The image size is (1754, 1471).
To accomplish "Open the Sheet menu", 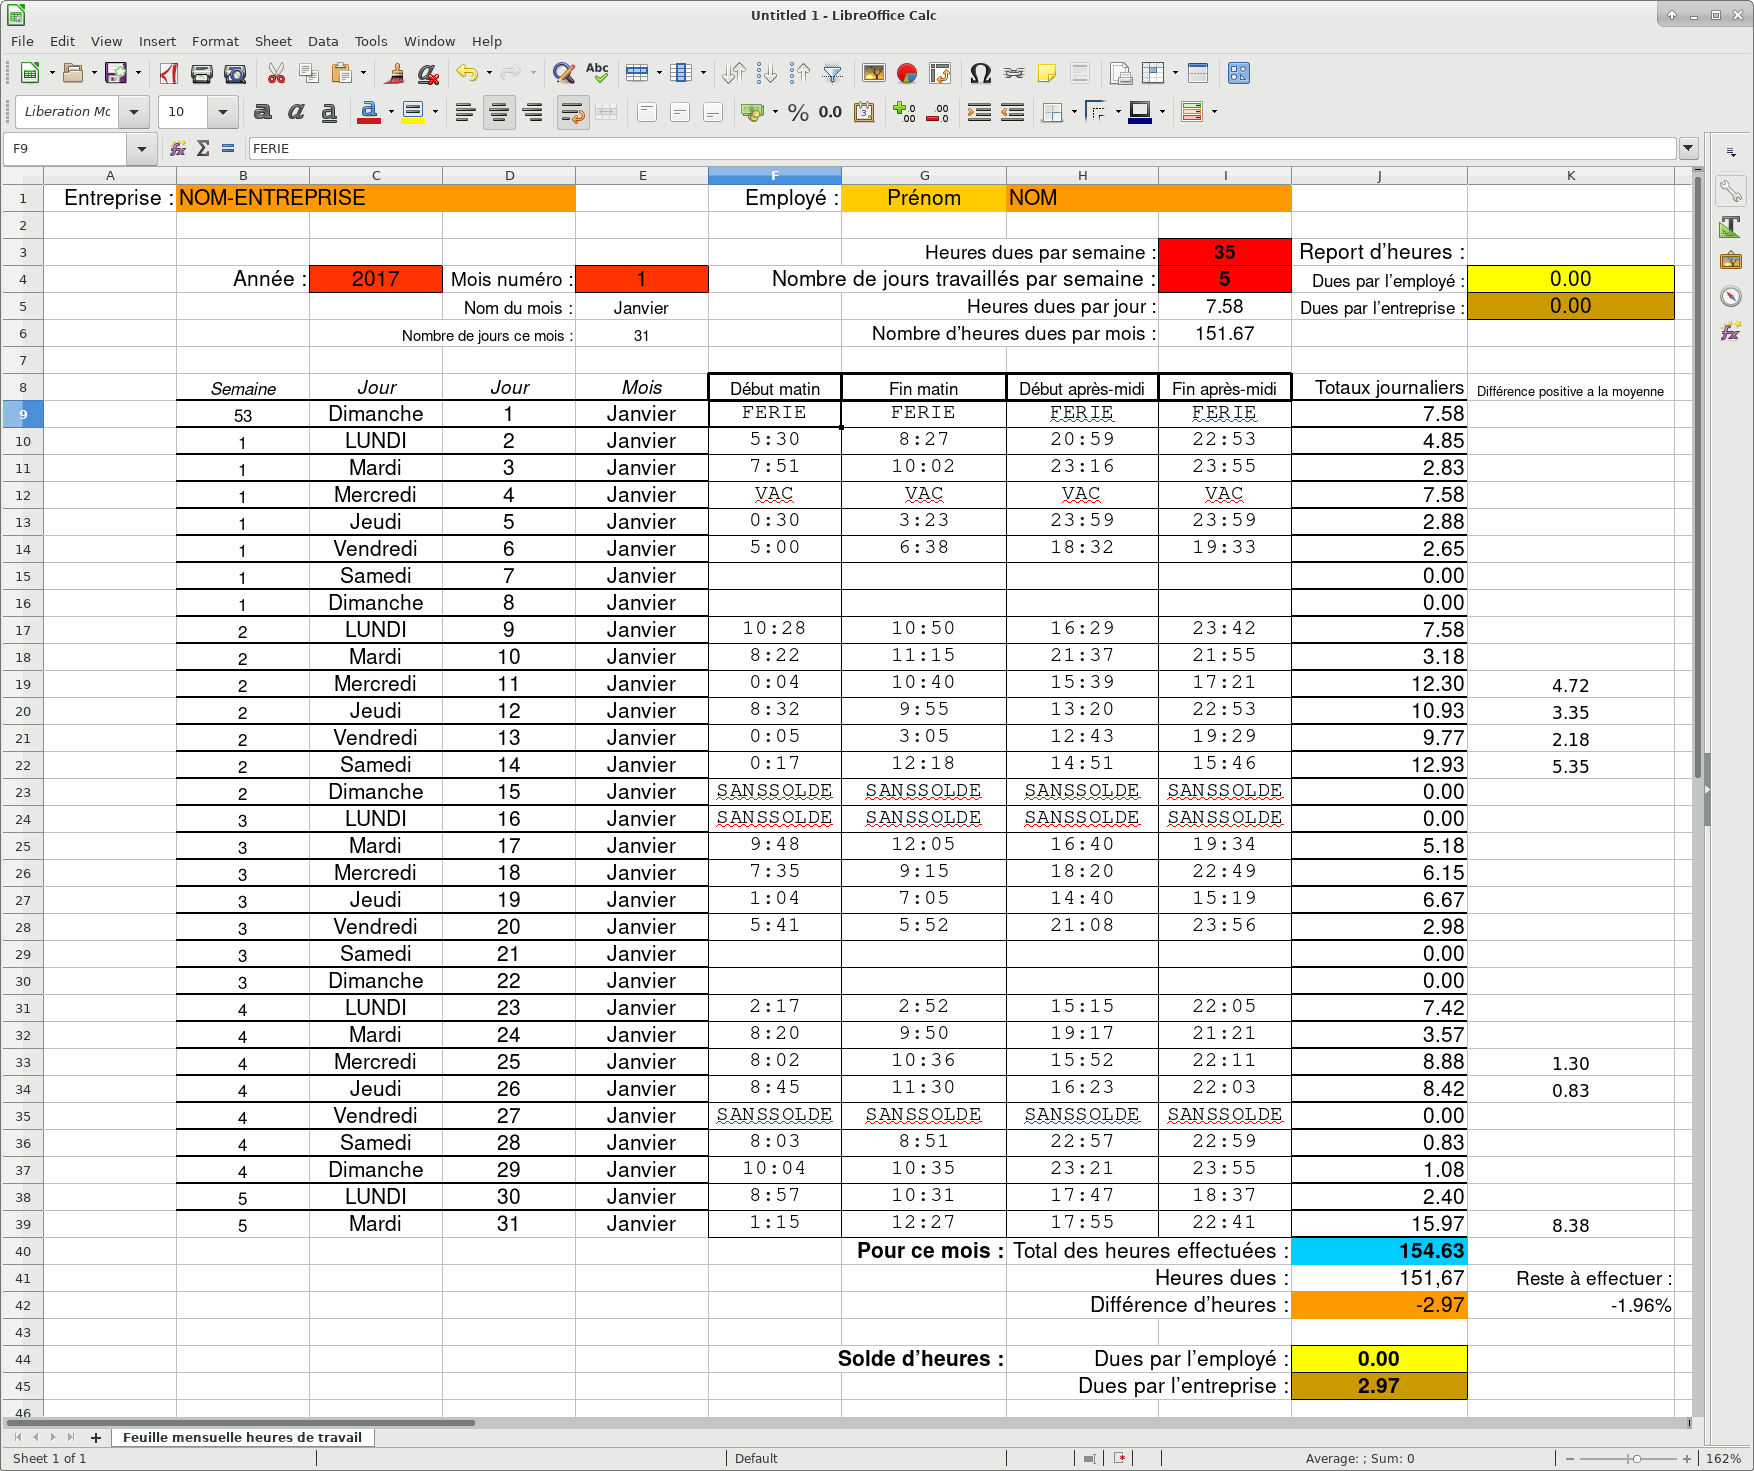I will [273, 41].
